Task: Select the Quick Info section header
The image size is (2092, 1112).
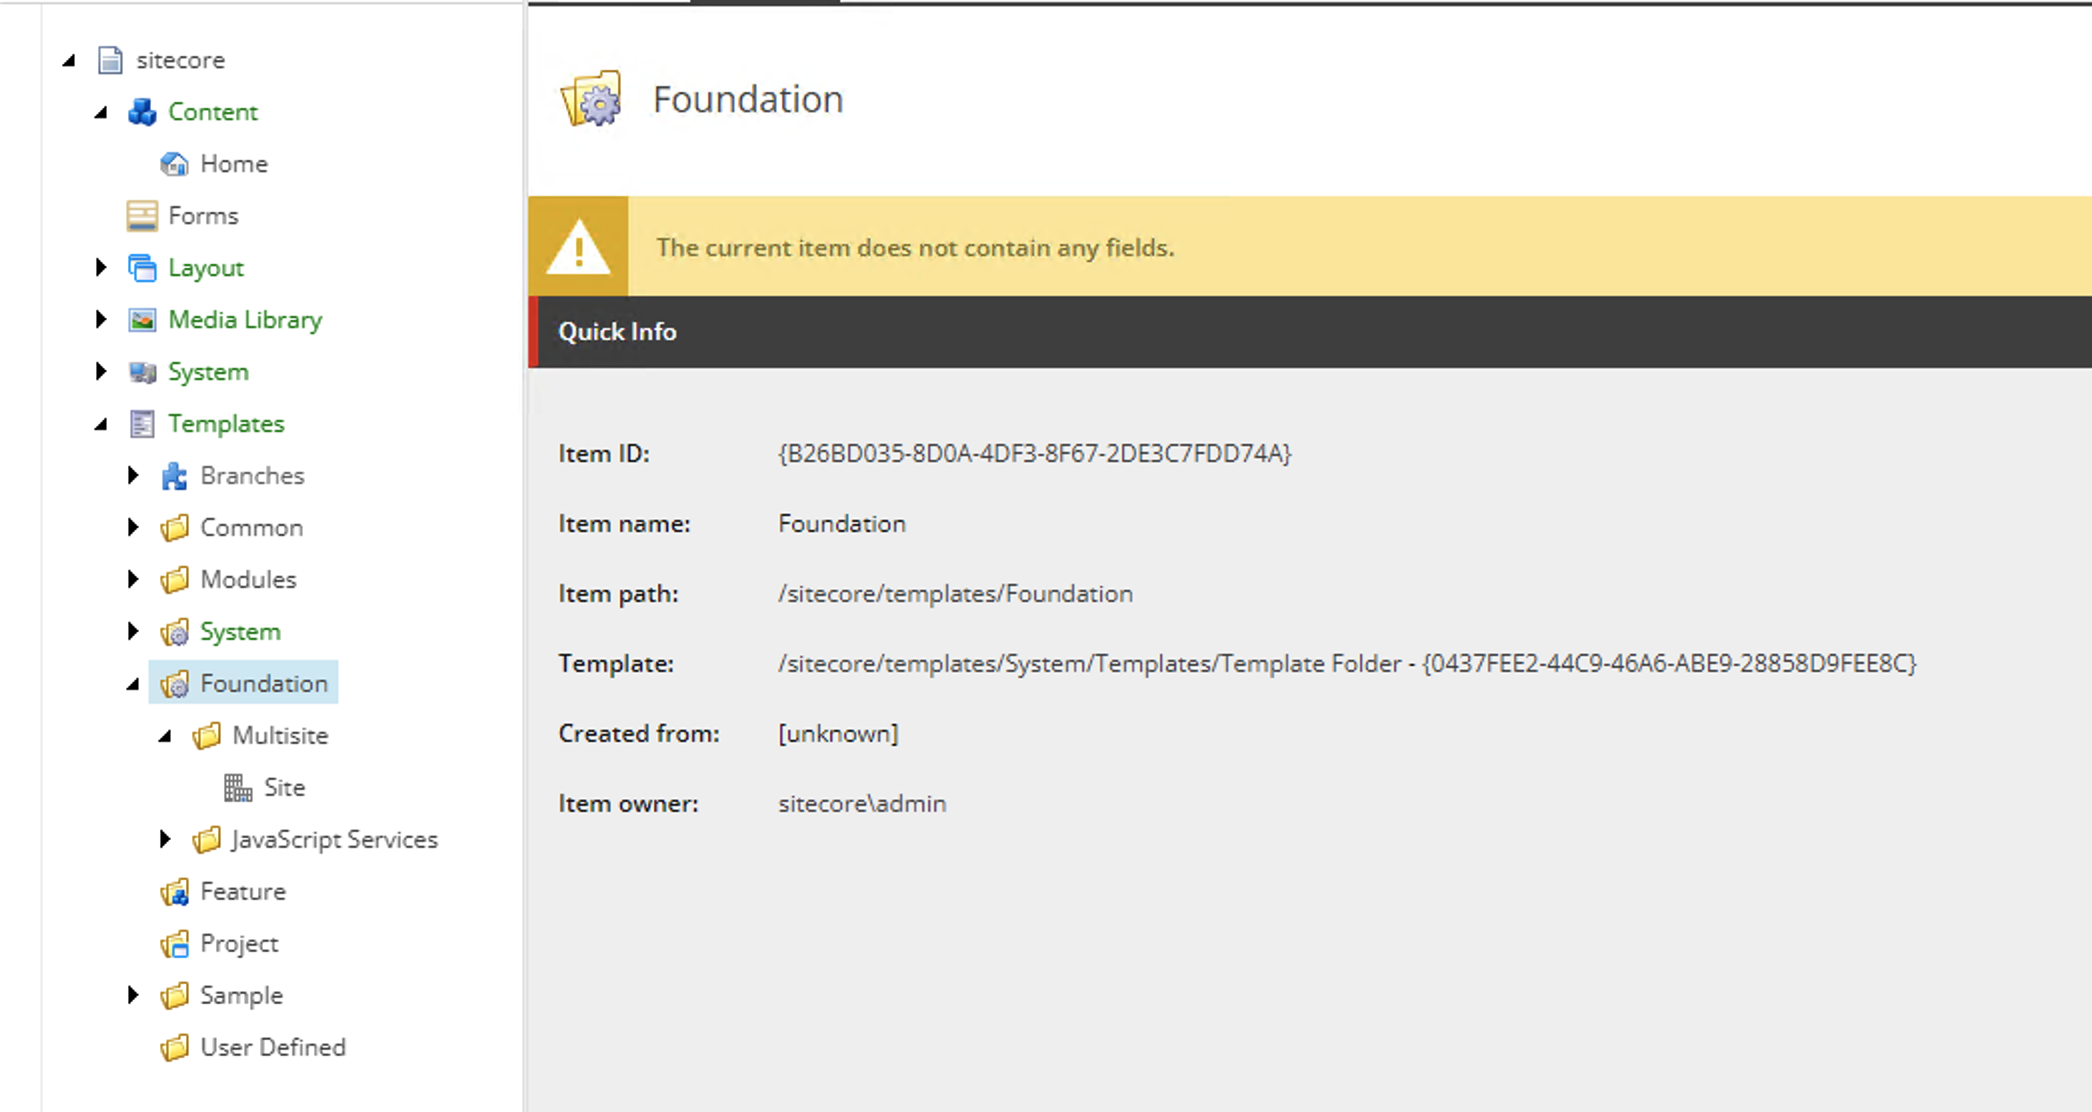Action: coord(618,331)
